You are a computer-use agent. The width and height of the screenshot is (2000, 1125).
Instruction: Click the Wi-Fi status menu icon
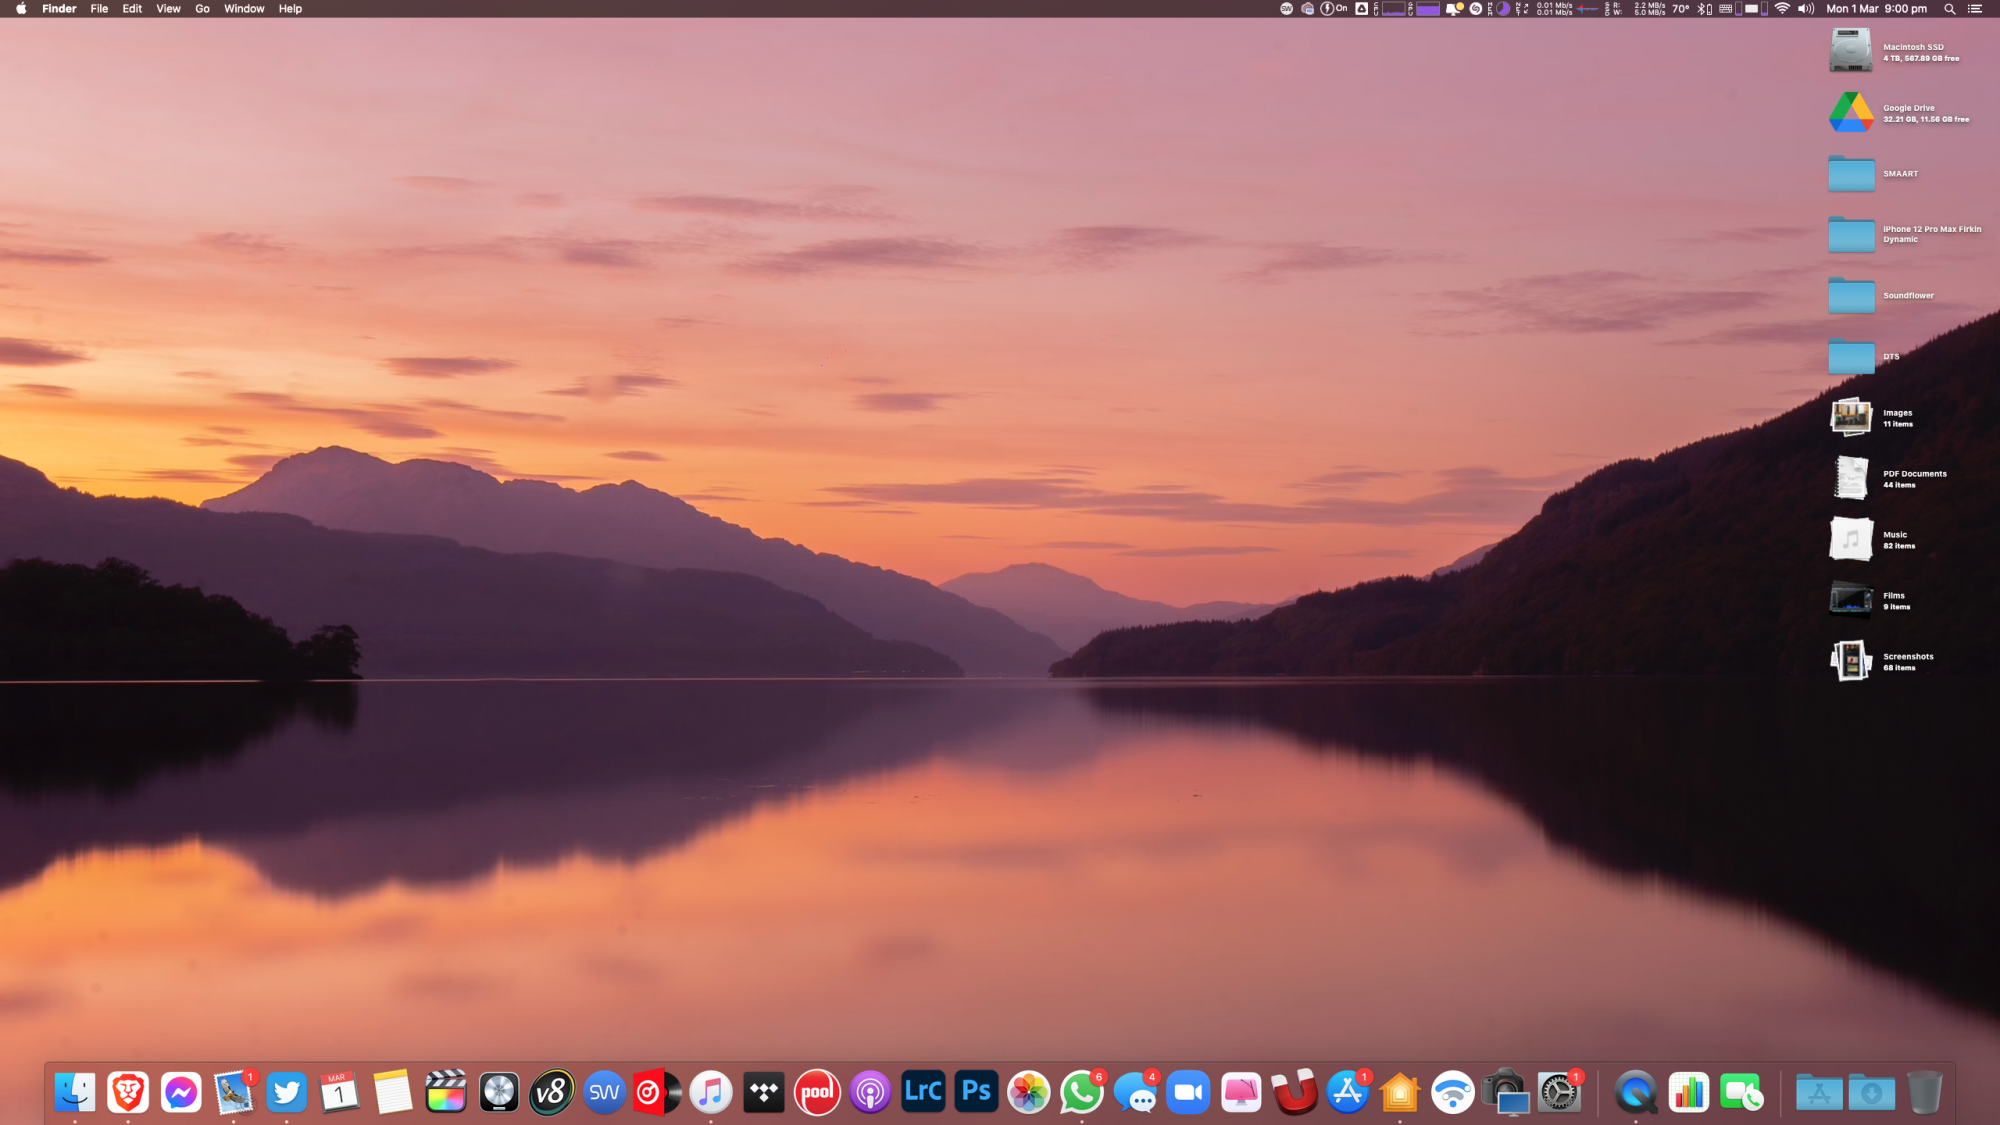click(x=1782, y=9)
